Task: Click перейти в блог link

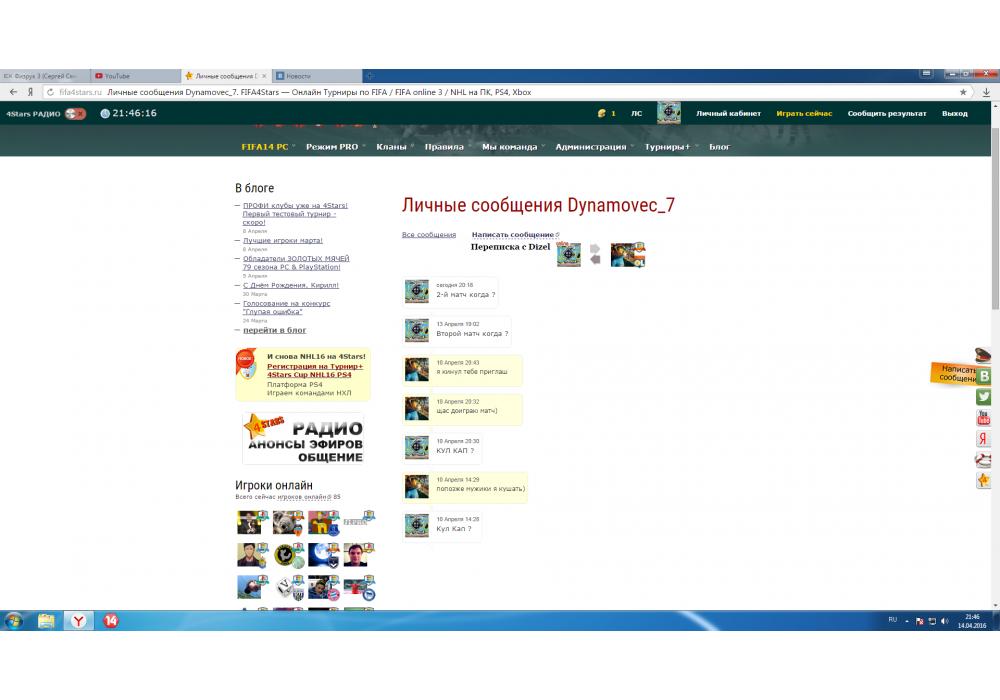Action: [274, 330]
